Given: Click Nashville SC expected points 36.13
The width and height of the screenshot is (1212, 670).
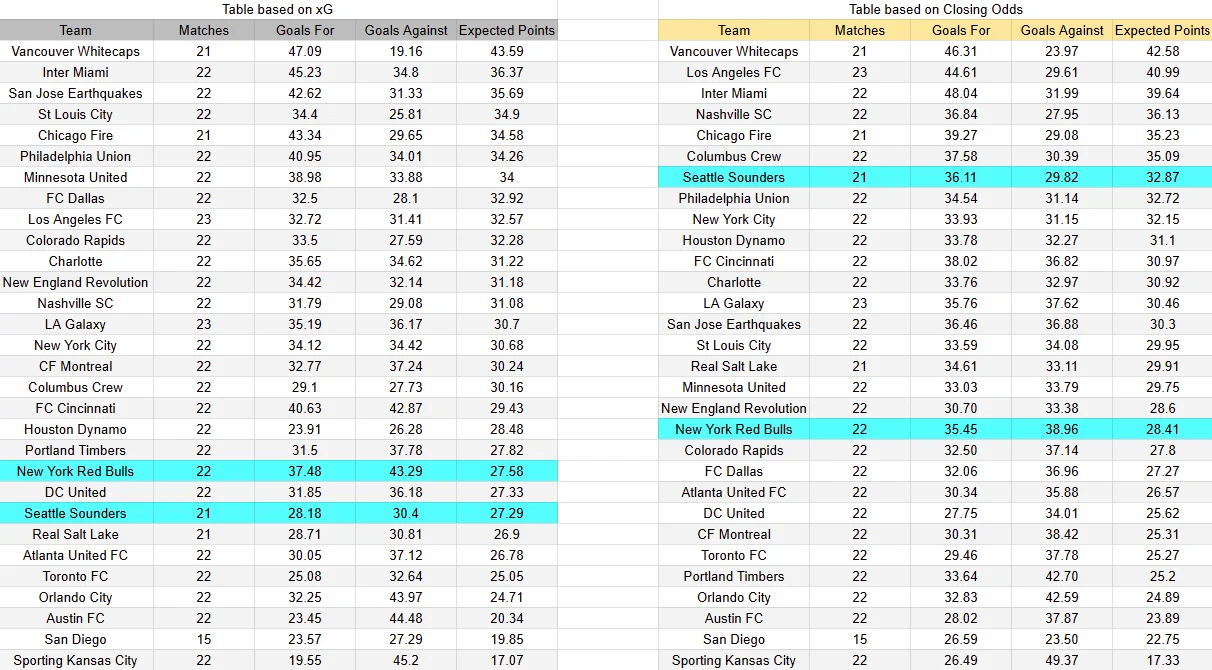Looking at the screenshot, I should [x=1162, y=114].
